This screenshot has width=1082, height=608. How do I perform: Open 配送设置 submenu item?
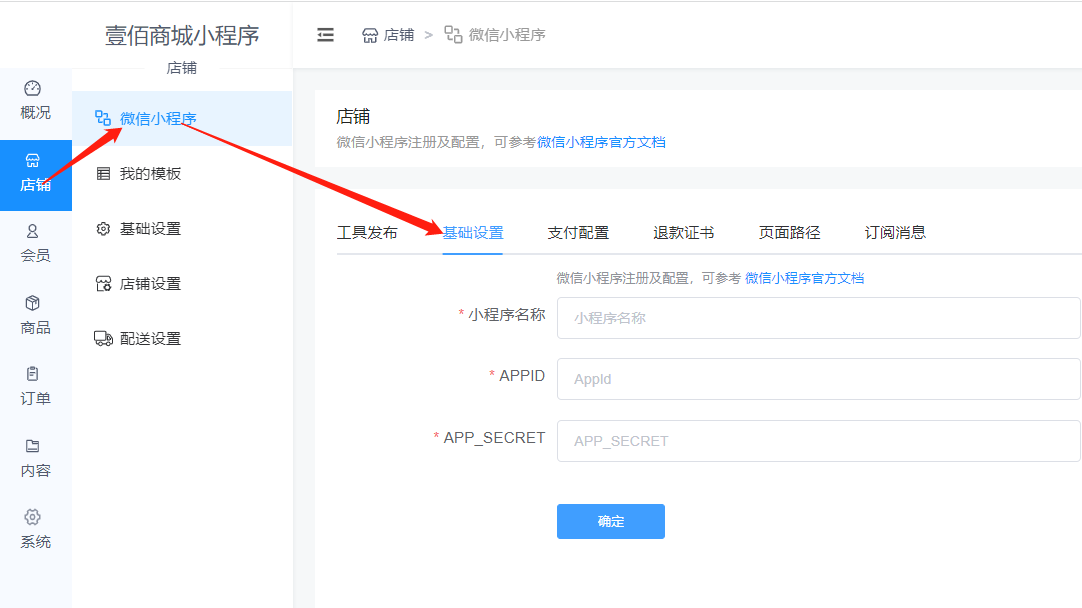coord(182,339)
